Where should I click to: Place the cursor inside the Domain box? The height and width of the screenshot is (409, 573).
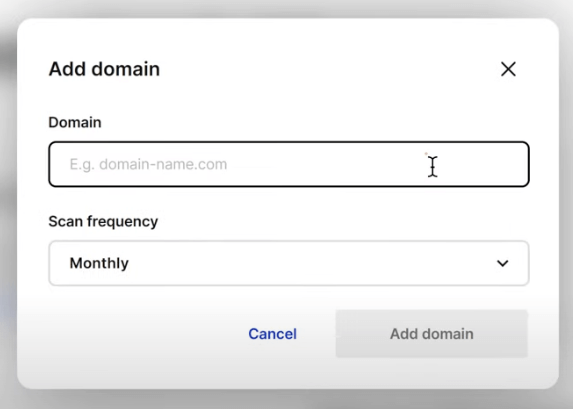(x=289, y=164)
